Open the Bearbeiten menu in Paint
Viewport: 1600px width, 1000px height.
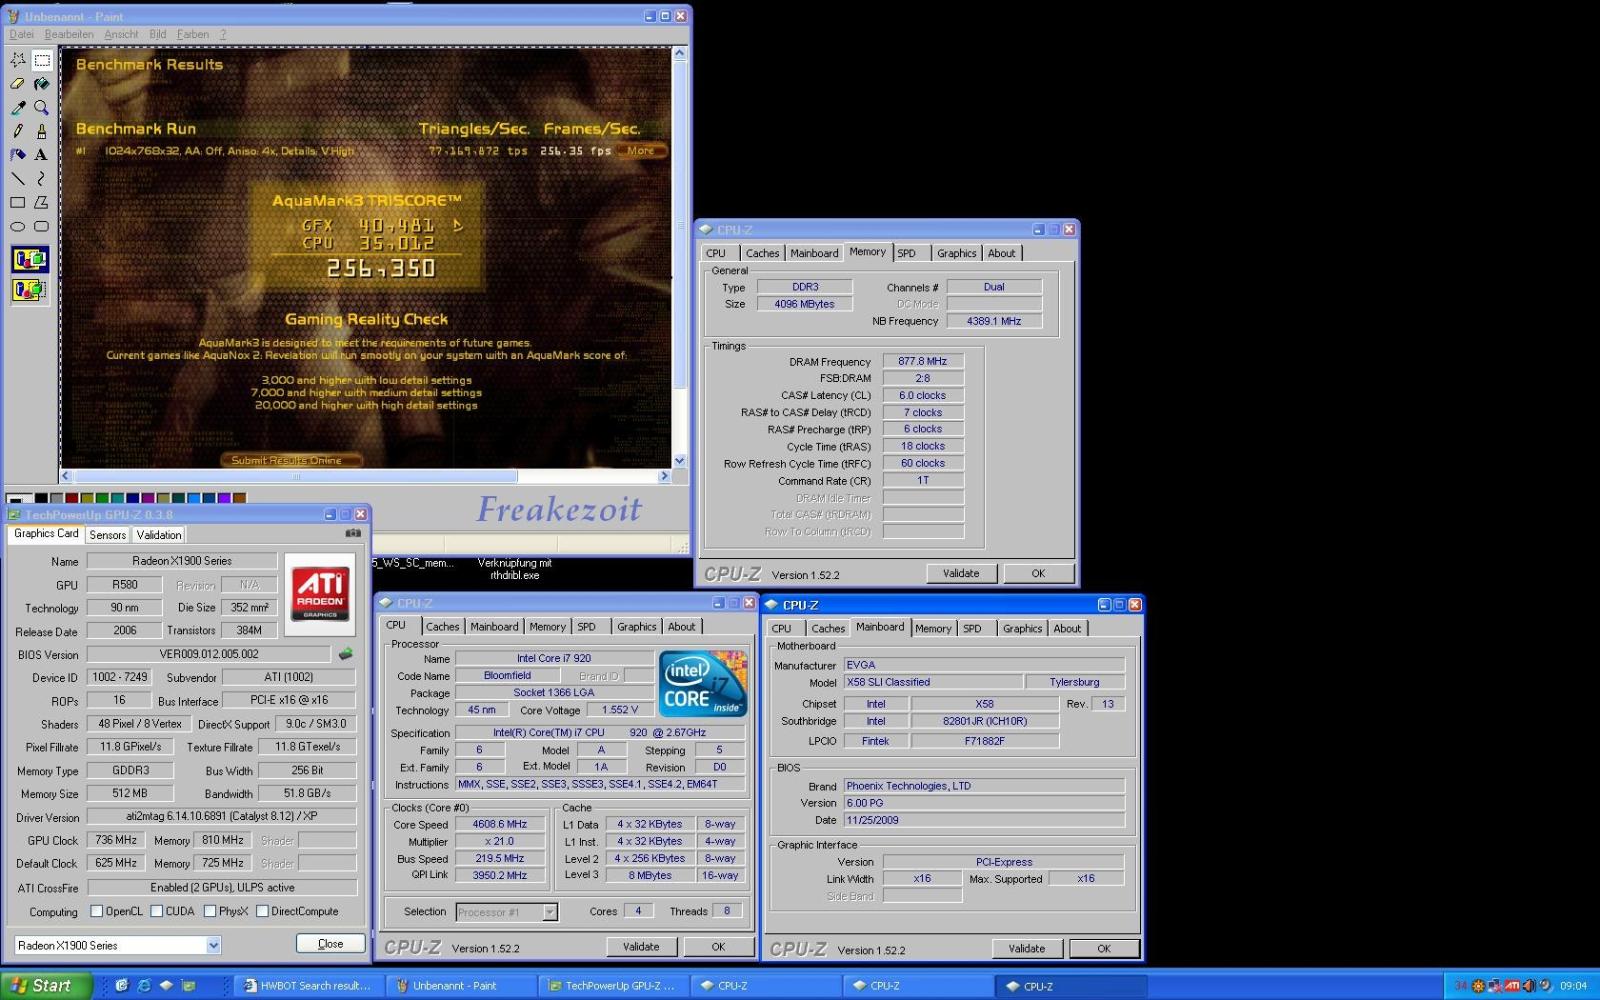point(69,34)
